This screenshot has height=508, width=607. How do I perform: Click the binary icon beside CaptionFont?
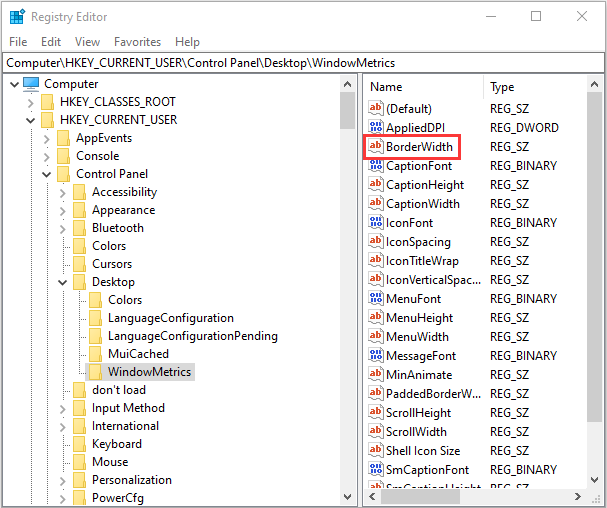pyautogui.click(x=376, y=166)
